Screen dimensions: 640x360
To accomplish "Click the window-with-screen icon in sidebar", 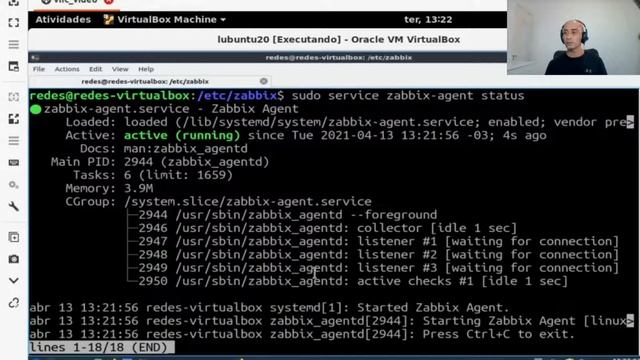I will tap(13, 66).
